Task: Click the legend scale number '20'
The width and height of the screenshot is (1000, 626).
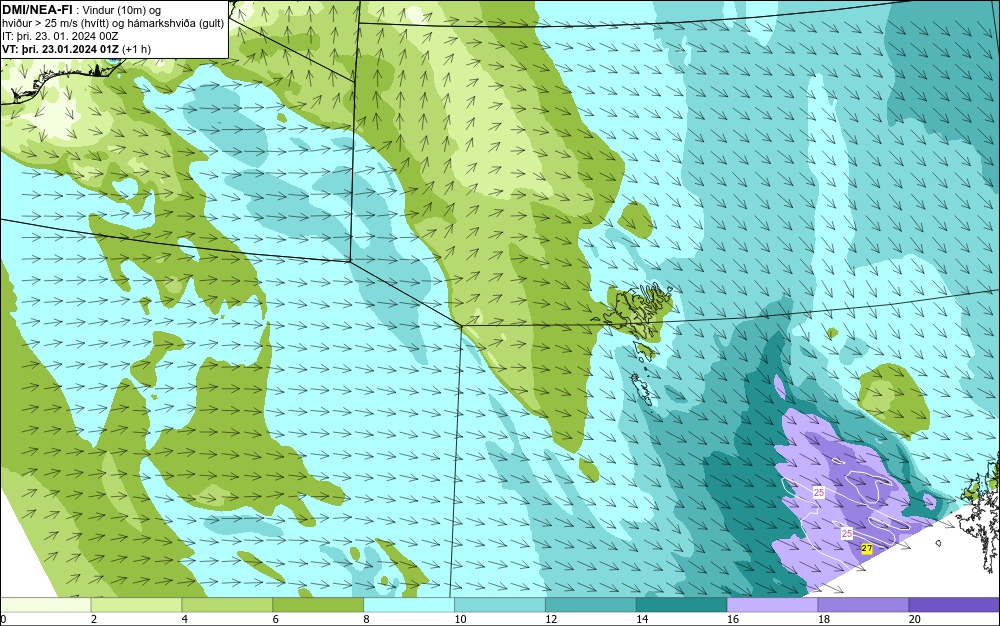Action: coord(915,619)
